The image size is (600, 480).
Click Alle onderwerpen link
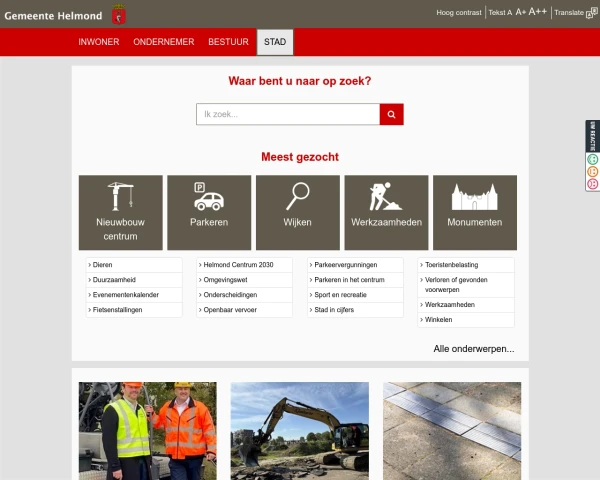(474, 349)
